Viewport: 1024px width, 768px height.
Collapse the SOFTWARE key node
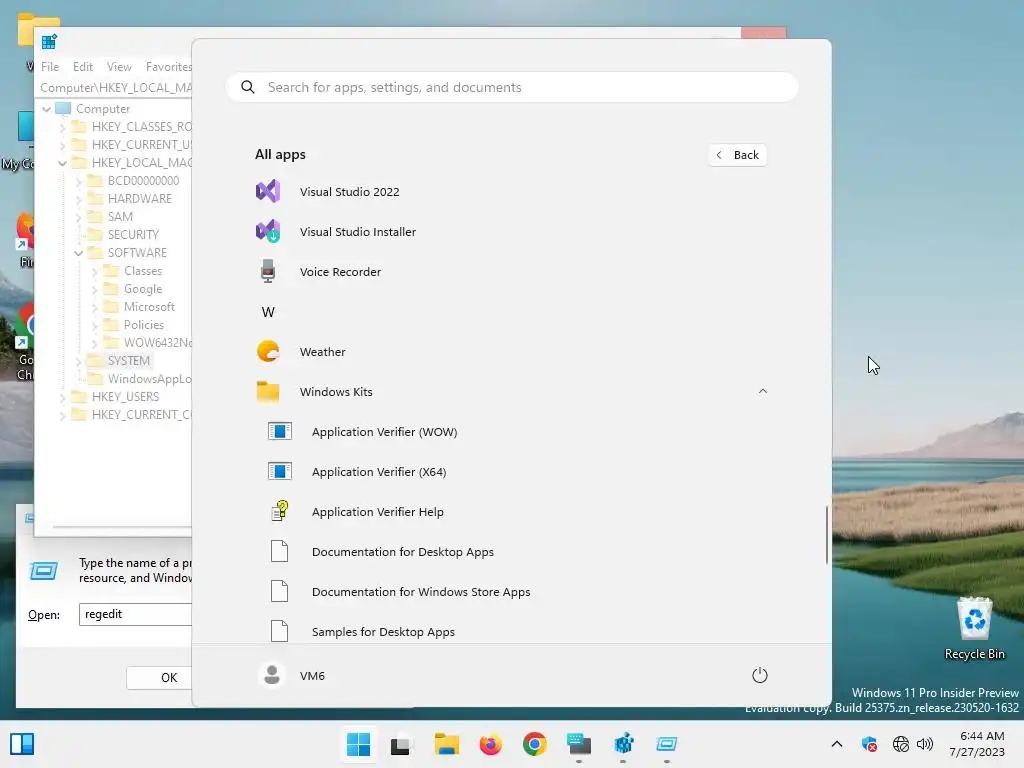point(78,253)
